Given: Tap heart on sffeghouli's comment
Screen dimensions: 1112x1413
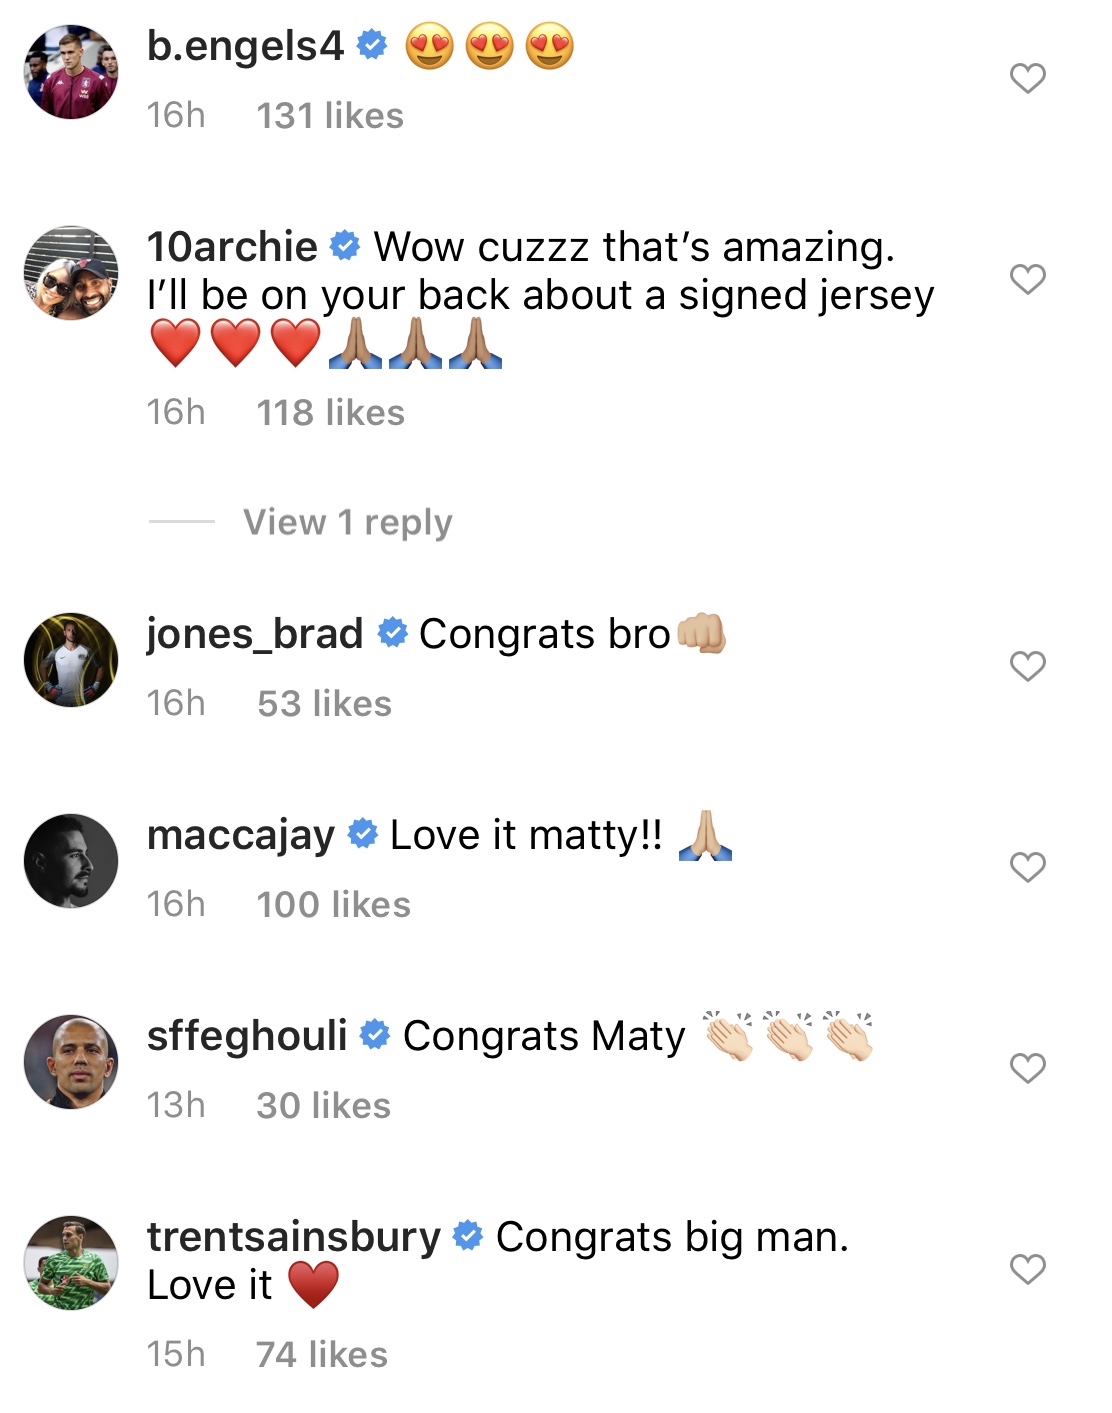Looking at the screenshot, I should pyautogui.click(x=1027, y=1068).
